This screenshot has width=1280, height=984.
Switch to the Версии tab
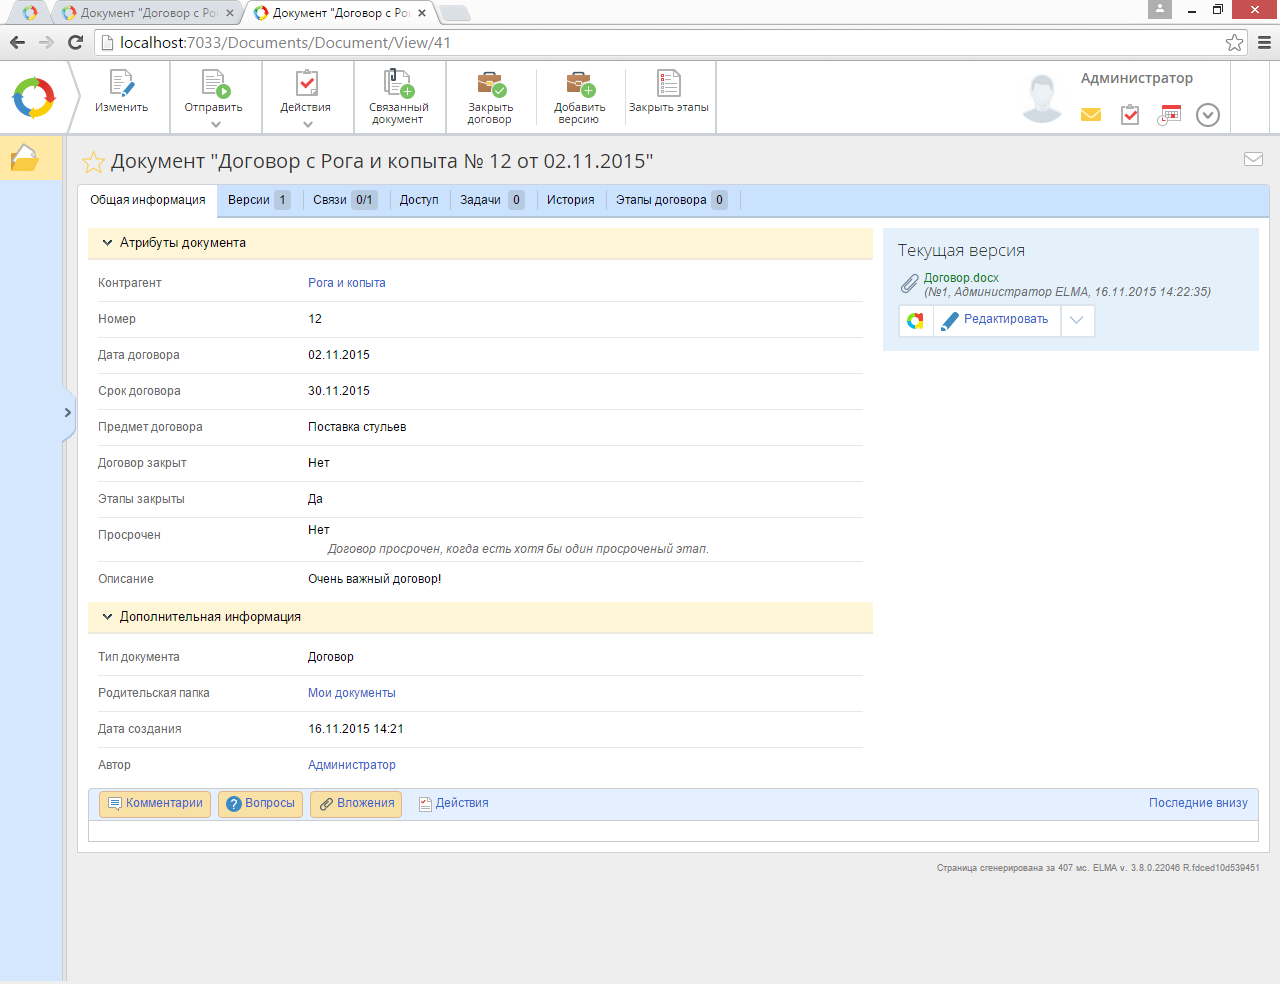click(257, 200)
